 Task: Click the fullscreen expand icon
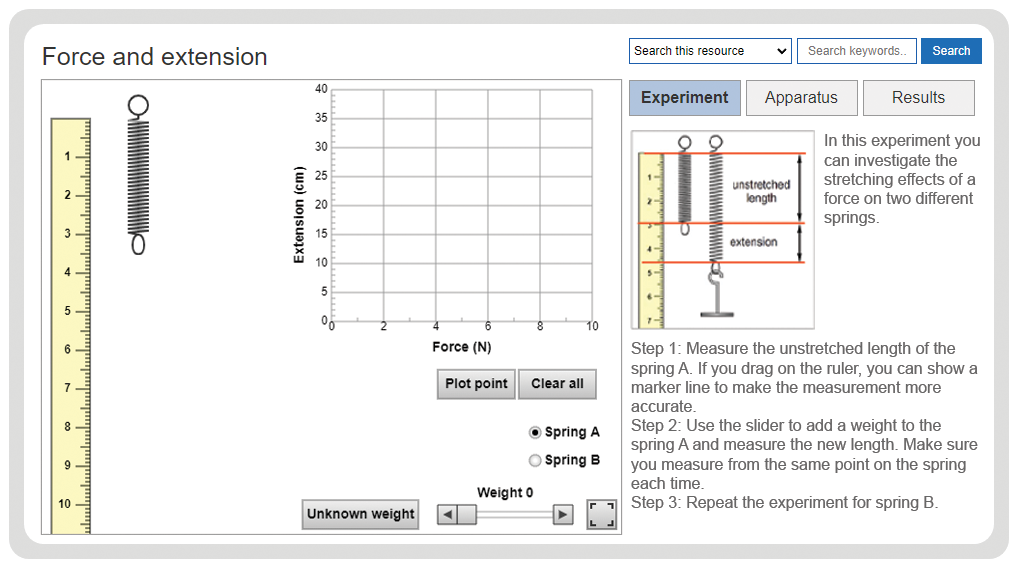click(x=601, y=514)
